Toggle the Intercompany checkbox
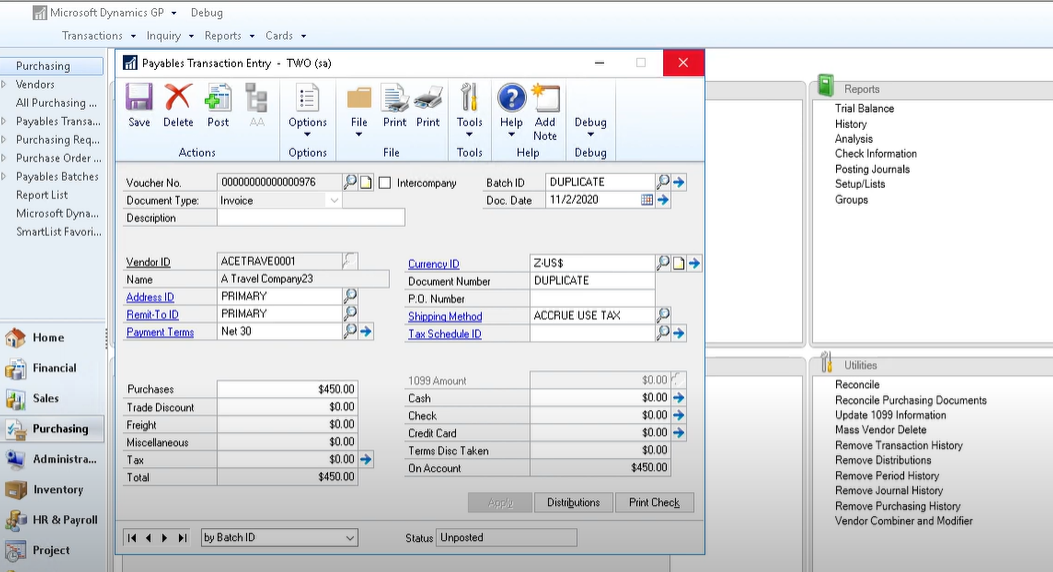This screenshot has width=1053, height=572. pos(385,183)
